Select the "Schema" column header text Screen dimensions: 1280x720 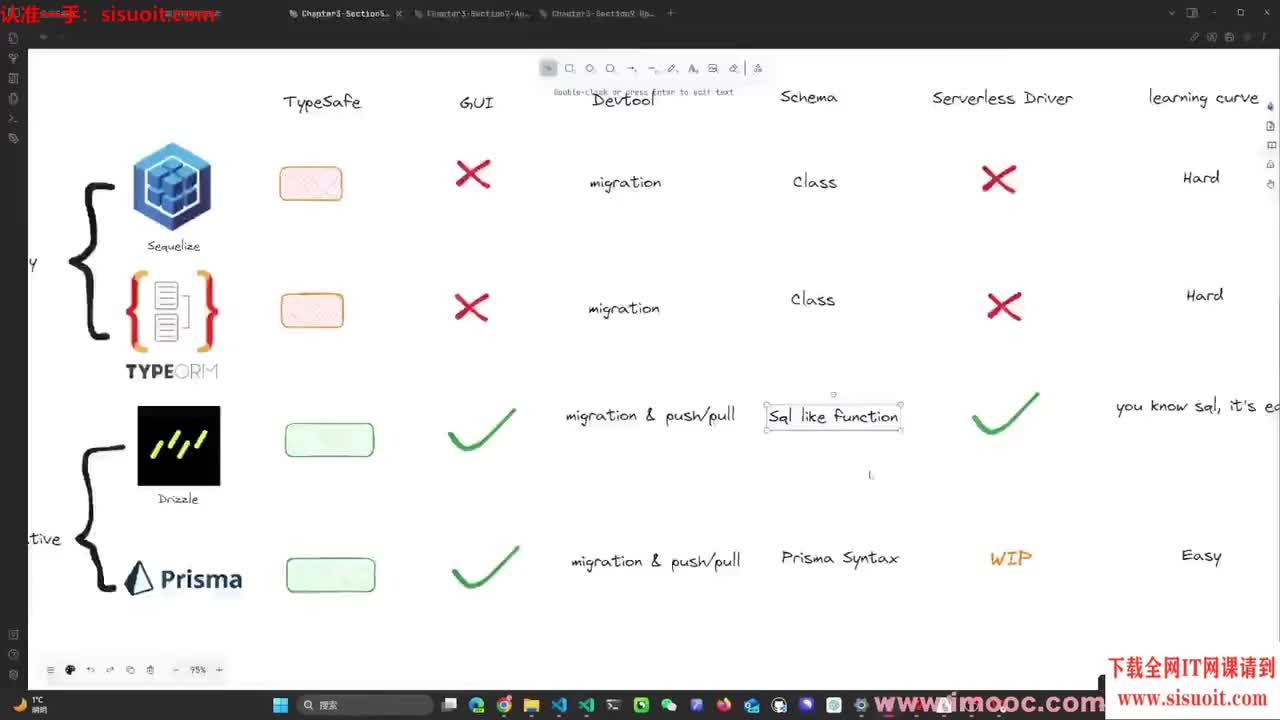click(809, 97)
